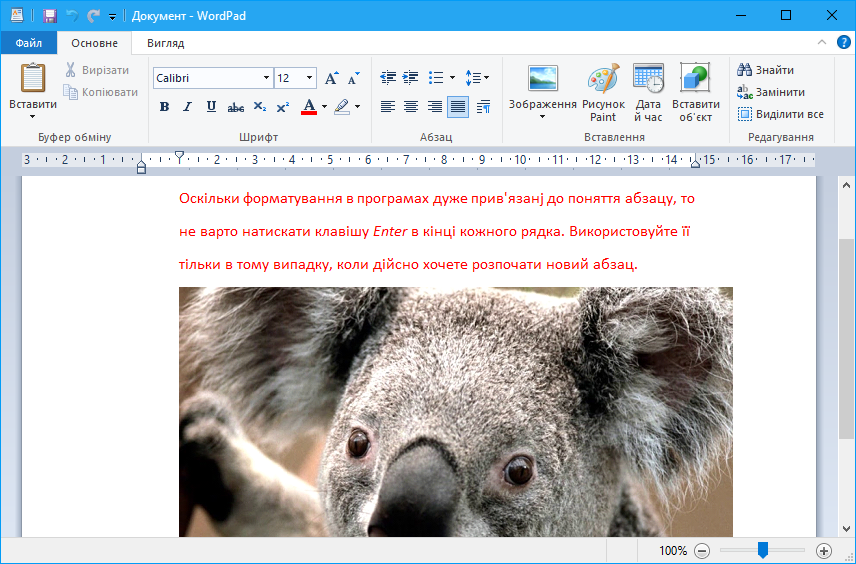Center align the text
Image resolution: width=856 pixels, height=564 pixels.
[x=411, y=106]
